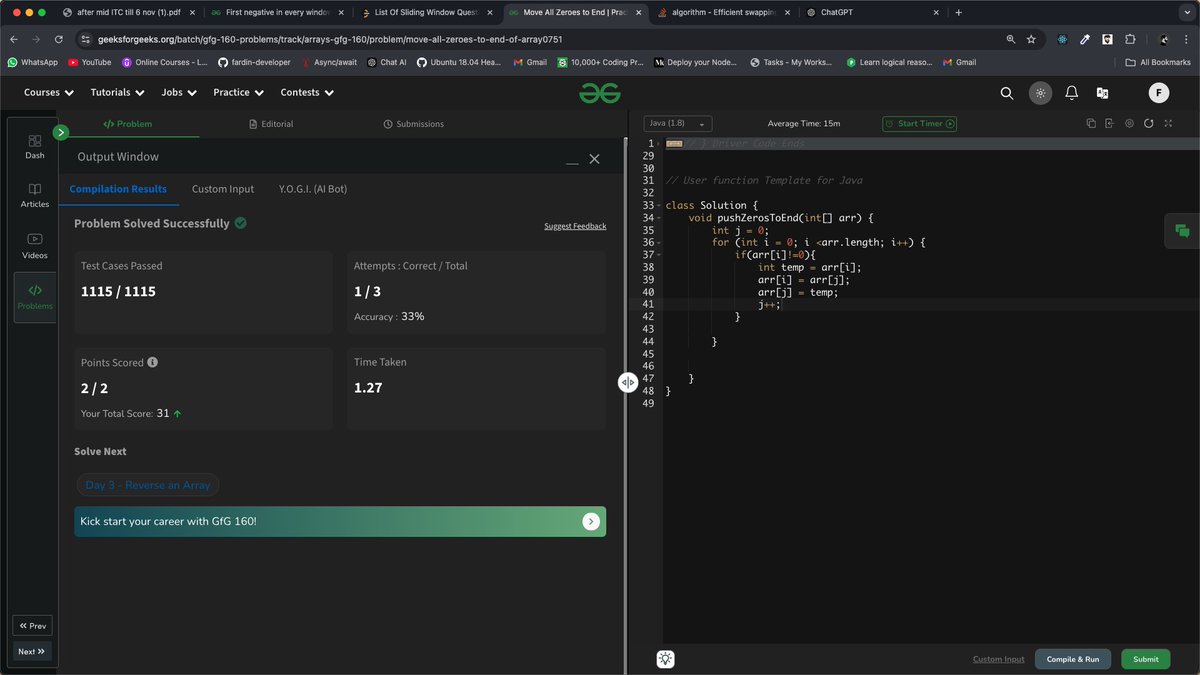Viewport: 1200px width, 675px height.
Task: Switch to the Submissions tab
Action: [x=413, y=124]
